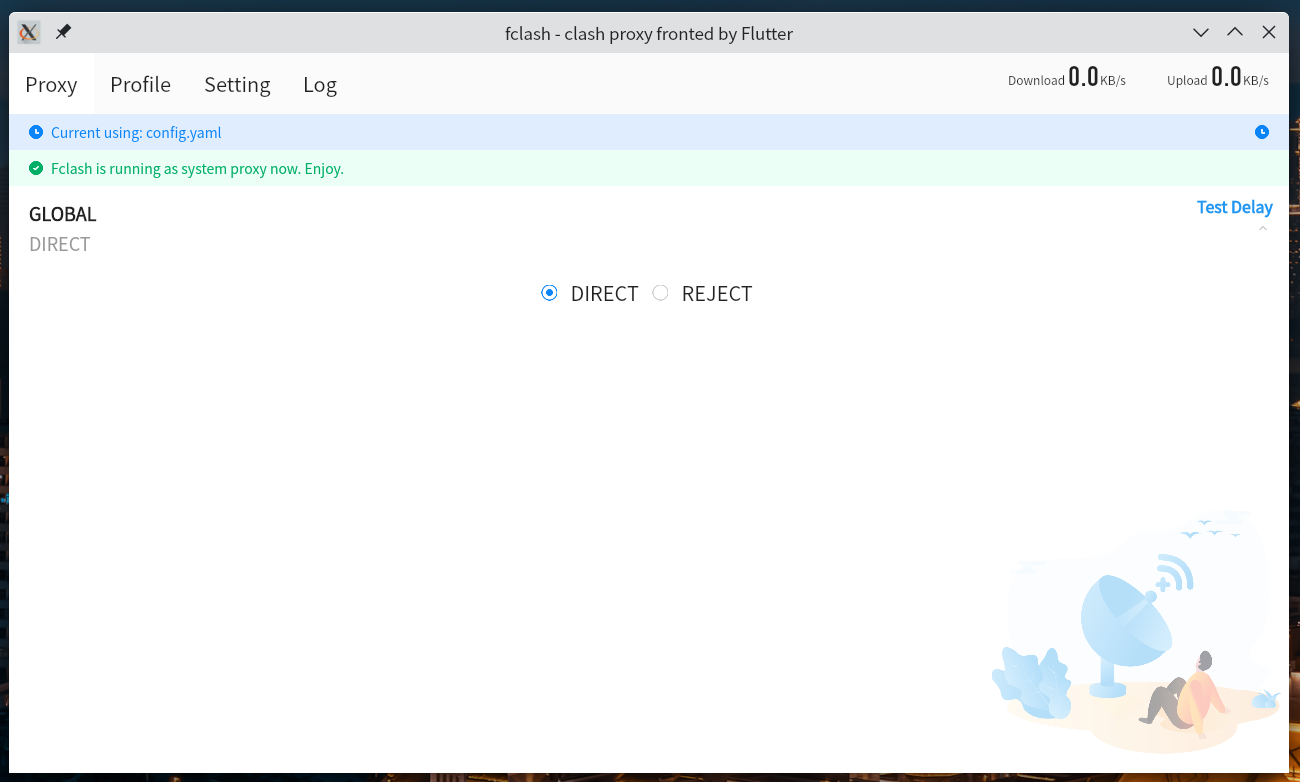The height and width of the screenshot is (782, 1300).
Task: Minimize the fclash window
Action: 1201,32
